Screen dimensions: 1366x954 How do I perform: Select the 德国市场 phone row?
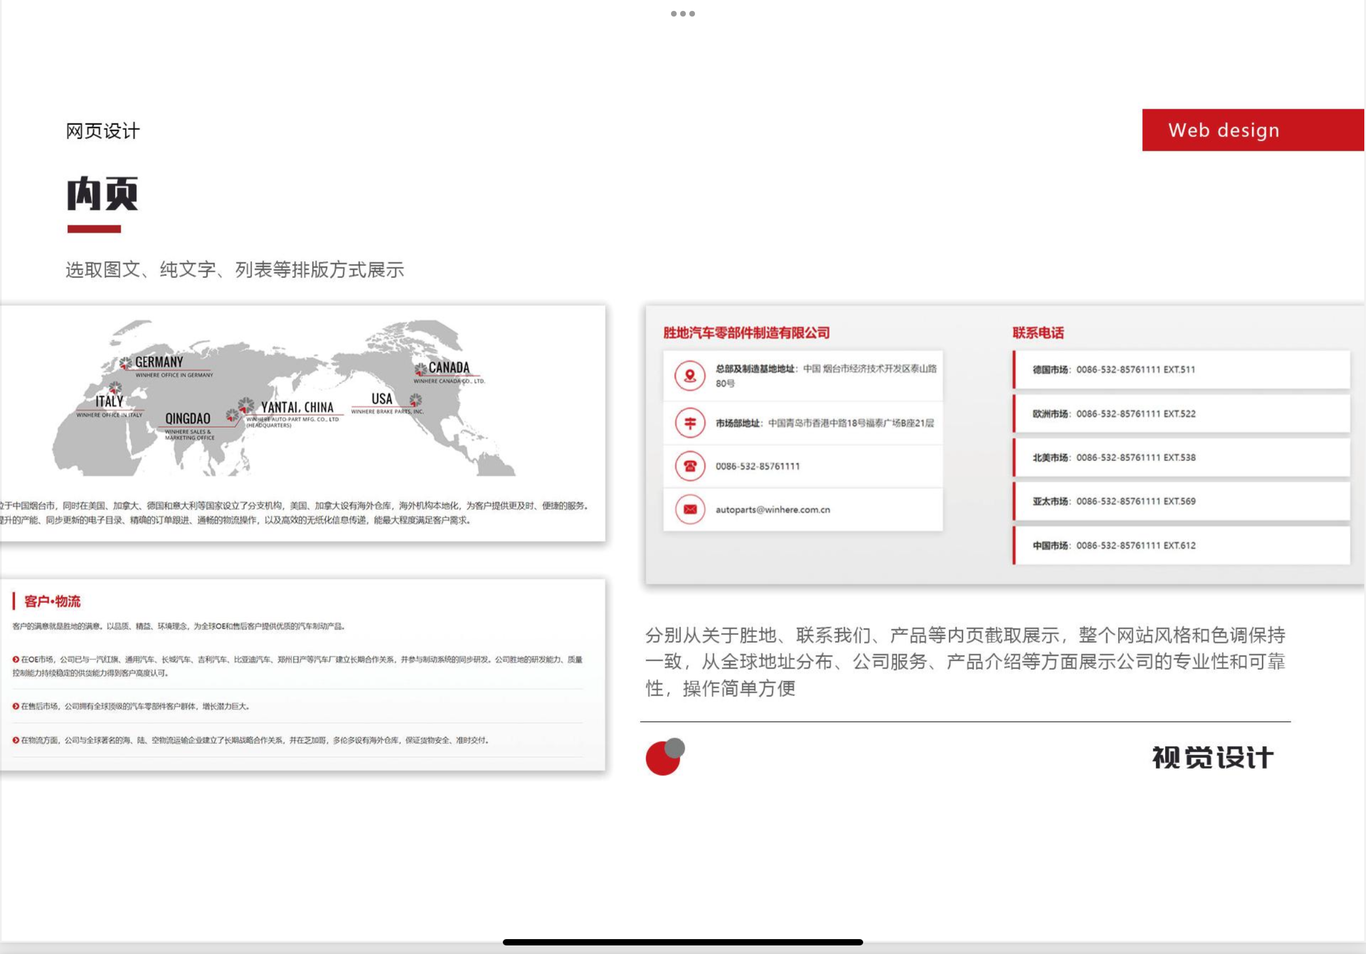click(1181, 370)
